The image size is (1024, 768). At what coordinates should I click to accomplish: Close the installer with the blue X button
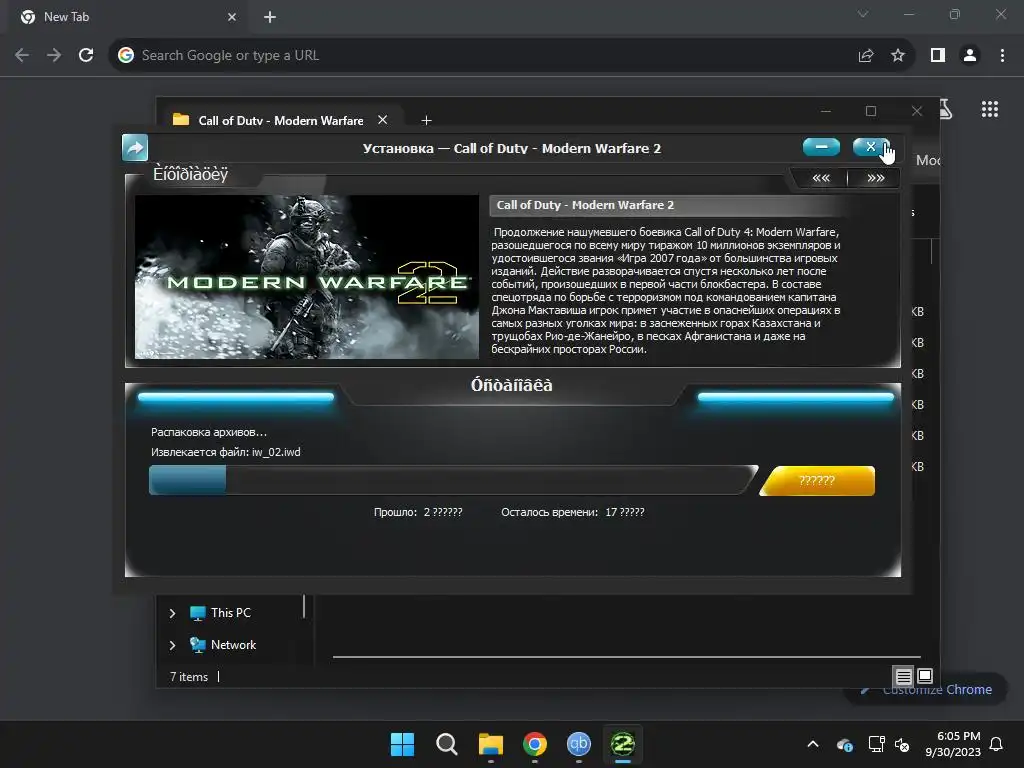(871, 147)
